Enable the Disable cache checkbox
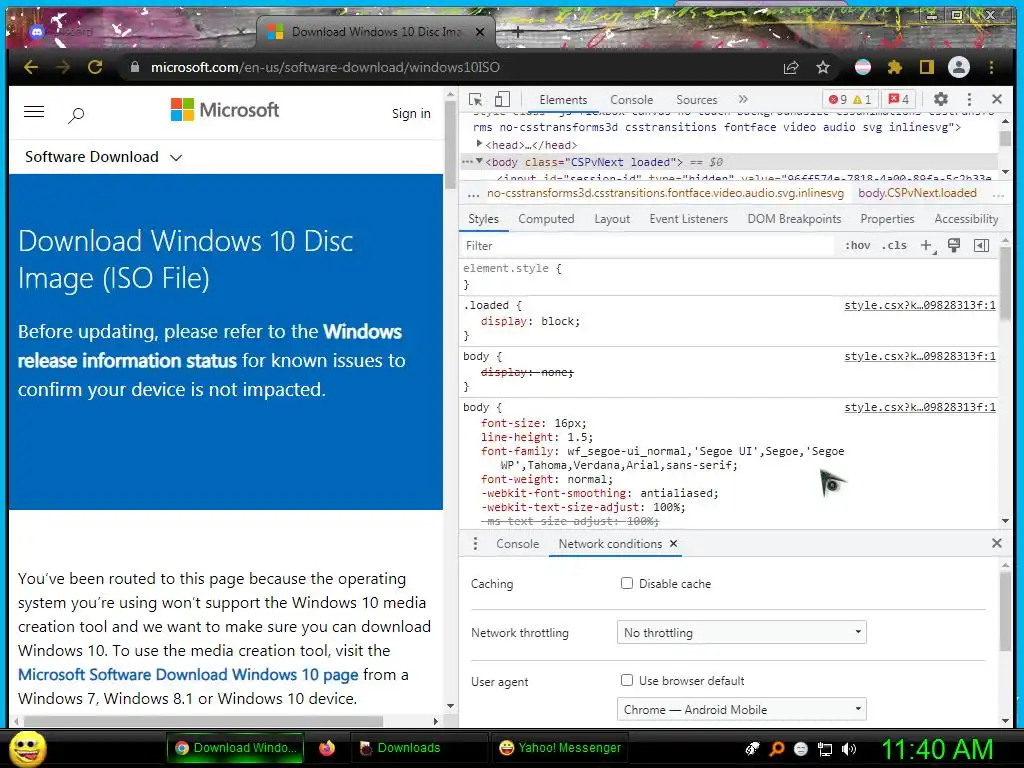Viewport: 1024px width, 768px height. [x=627, y=583]
